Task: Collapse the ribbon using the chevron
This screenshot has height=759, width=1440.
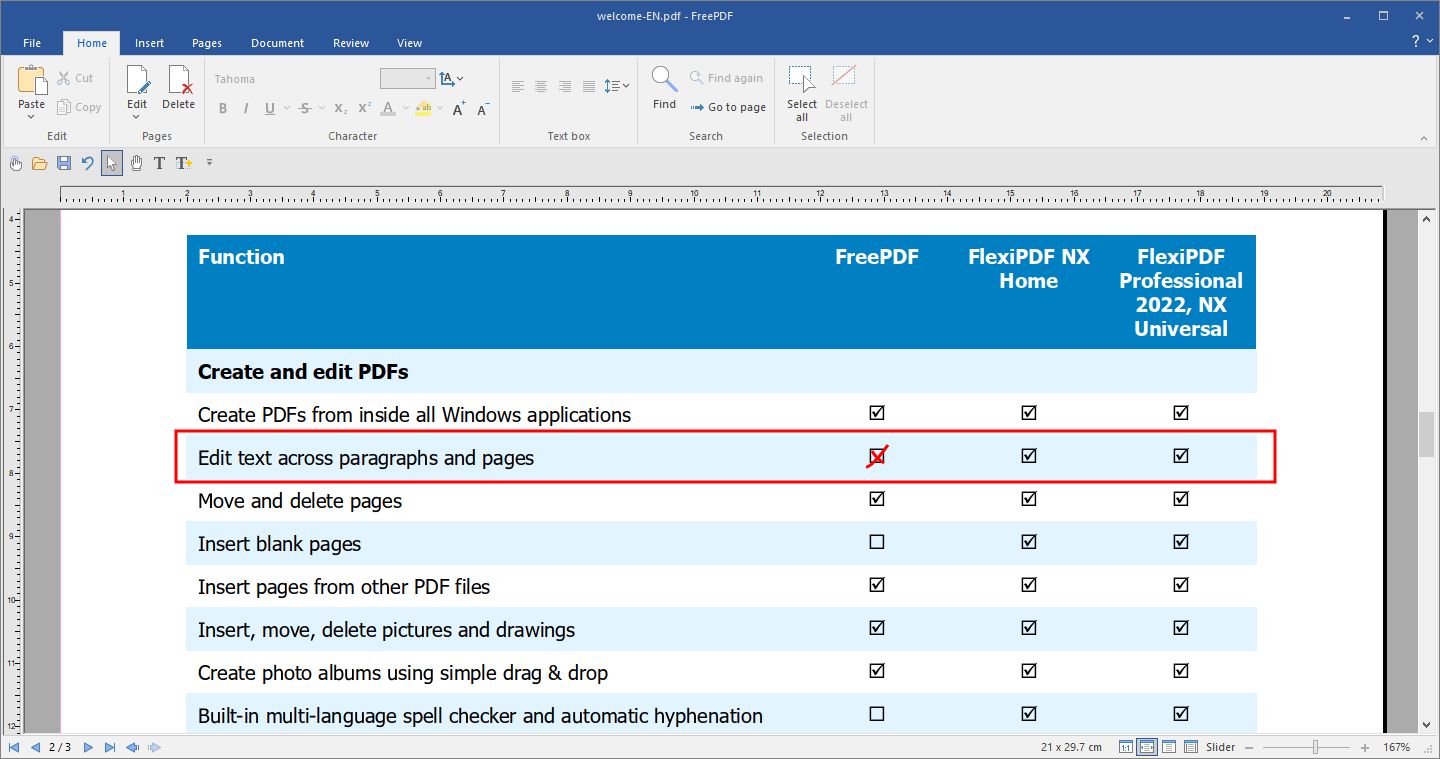Action: click(1424, 138)
